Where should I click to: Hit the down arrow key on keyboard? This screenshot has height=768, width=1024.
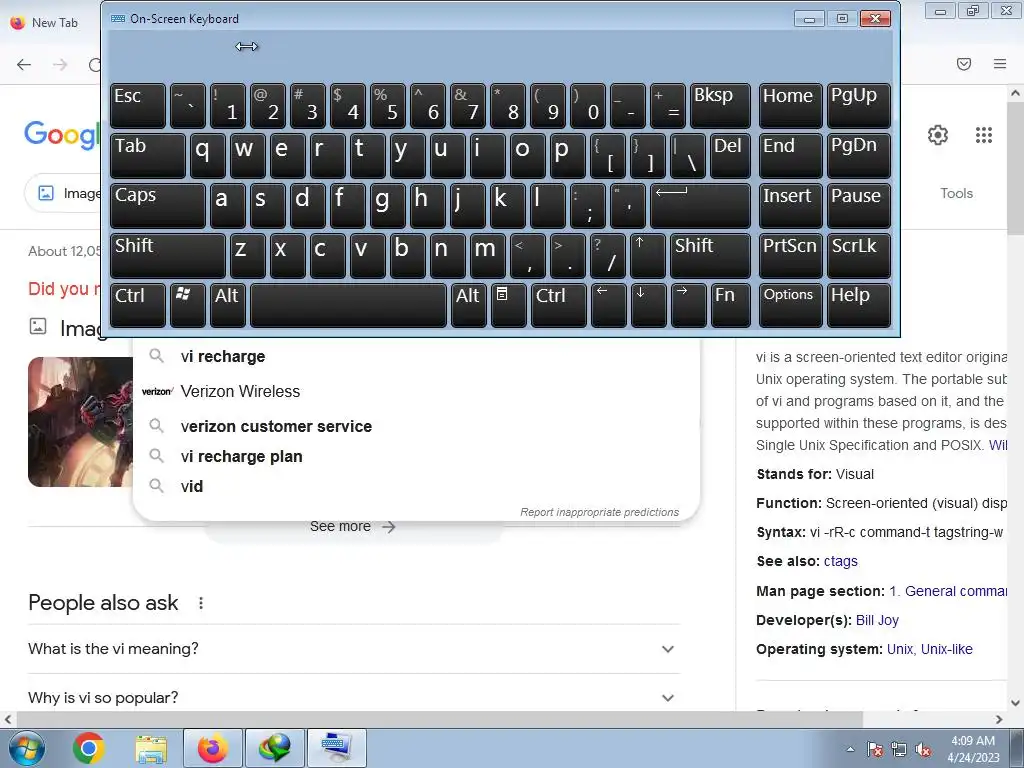[x=648, y=305]
